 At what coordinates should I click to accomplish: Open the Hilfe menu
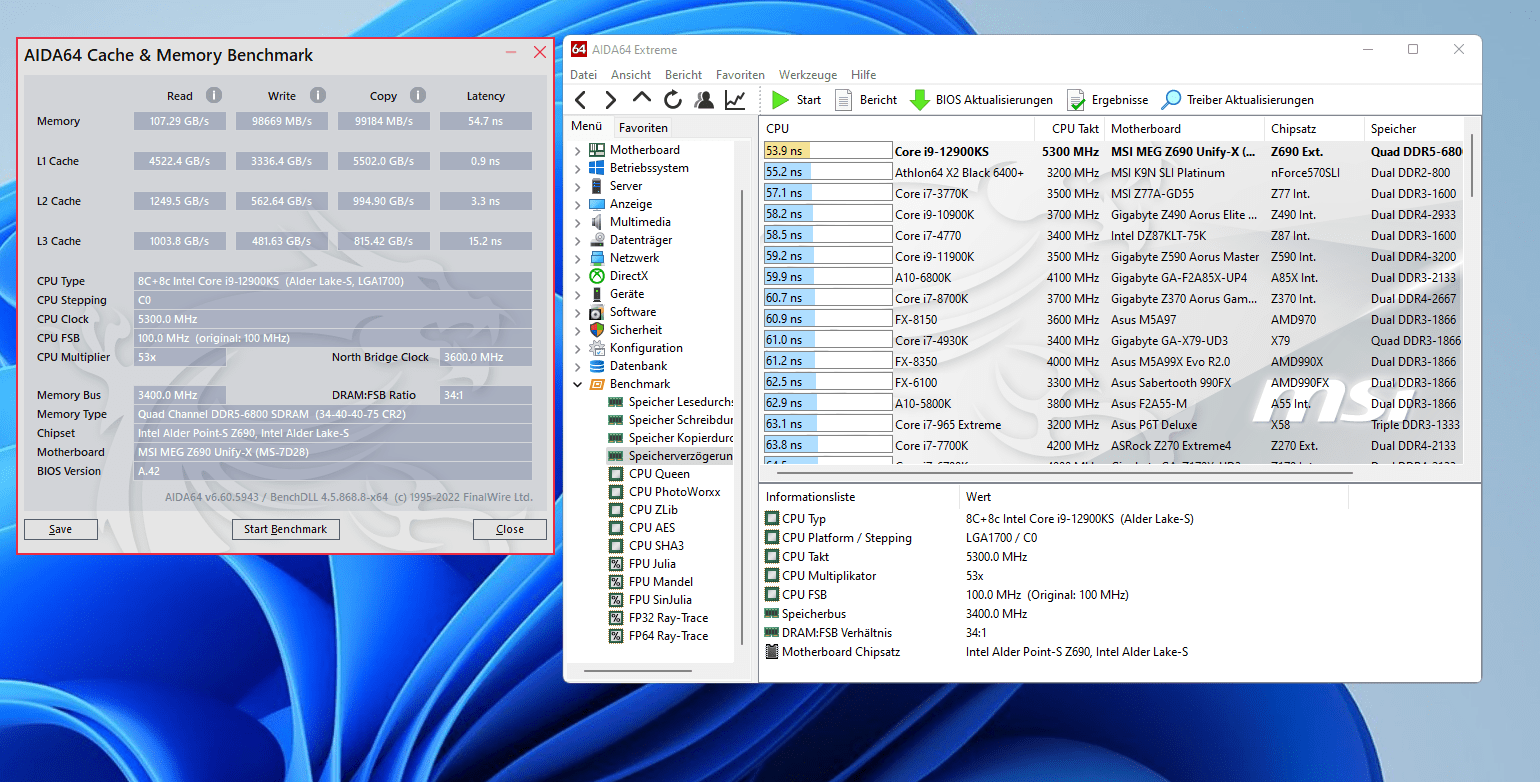(863, 75)
